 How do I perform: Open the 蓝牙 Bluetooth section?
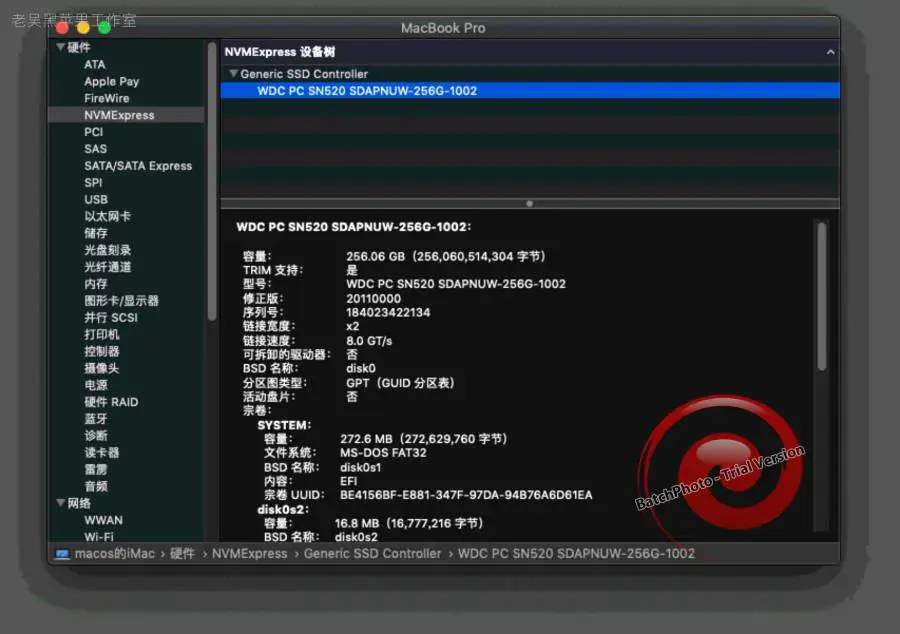[96, 419]
